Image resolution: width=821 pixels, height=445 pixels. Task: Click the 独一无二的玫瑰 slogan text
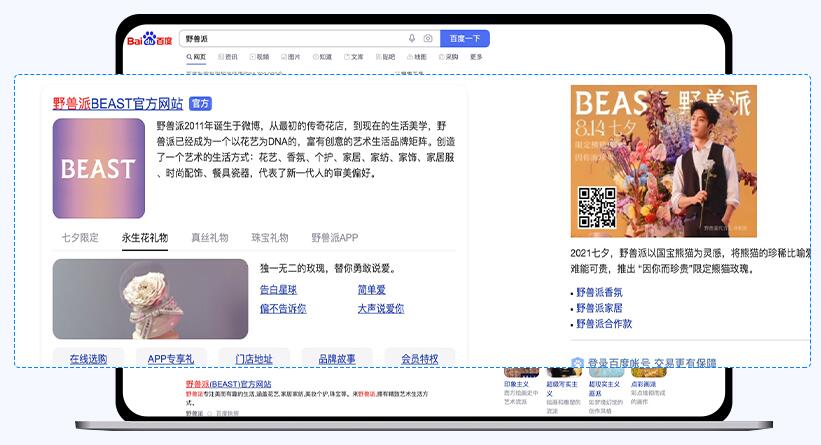329,269
